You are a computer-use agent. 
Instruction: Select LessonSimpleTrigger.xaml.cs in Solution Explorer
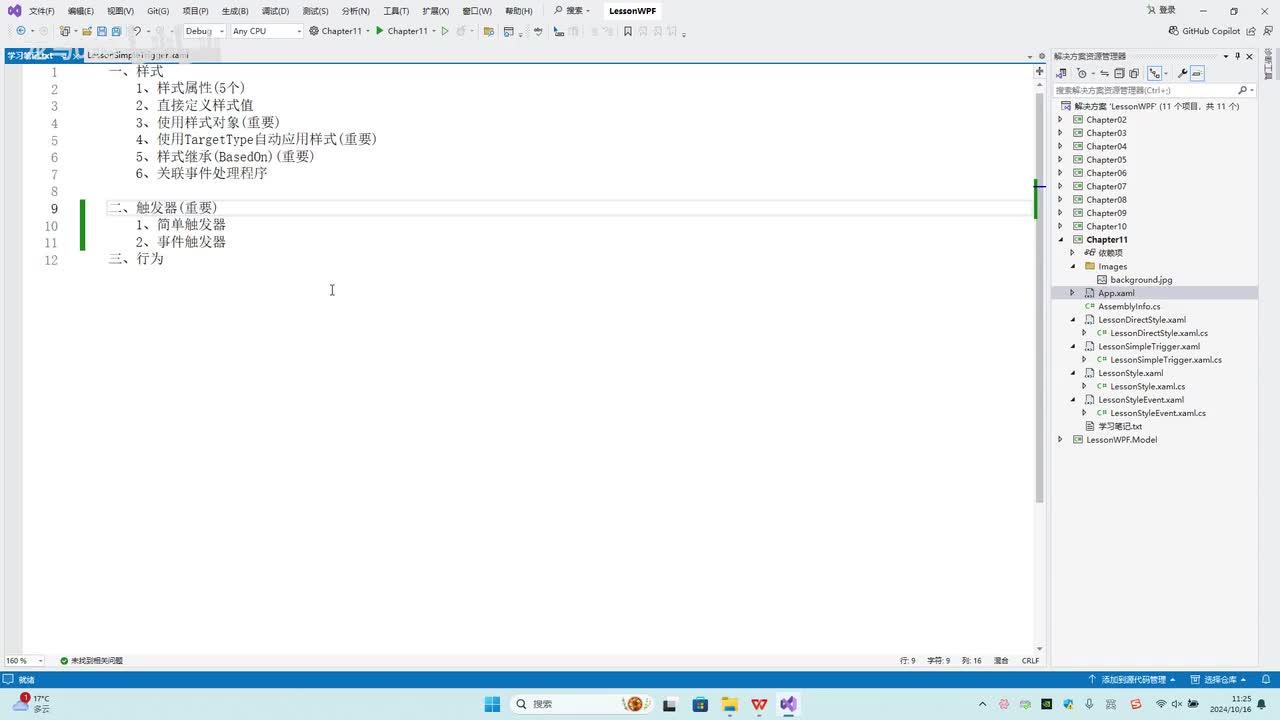(x=1166, y=360)
